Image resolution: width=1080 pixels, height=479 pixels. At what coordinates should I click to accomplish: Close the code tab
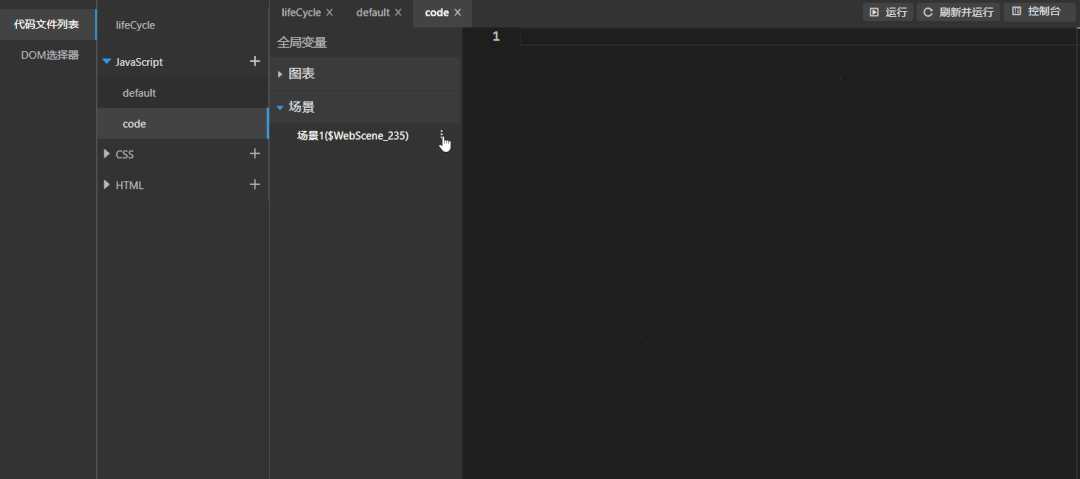coord(457,12)
